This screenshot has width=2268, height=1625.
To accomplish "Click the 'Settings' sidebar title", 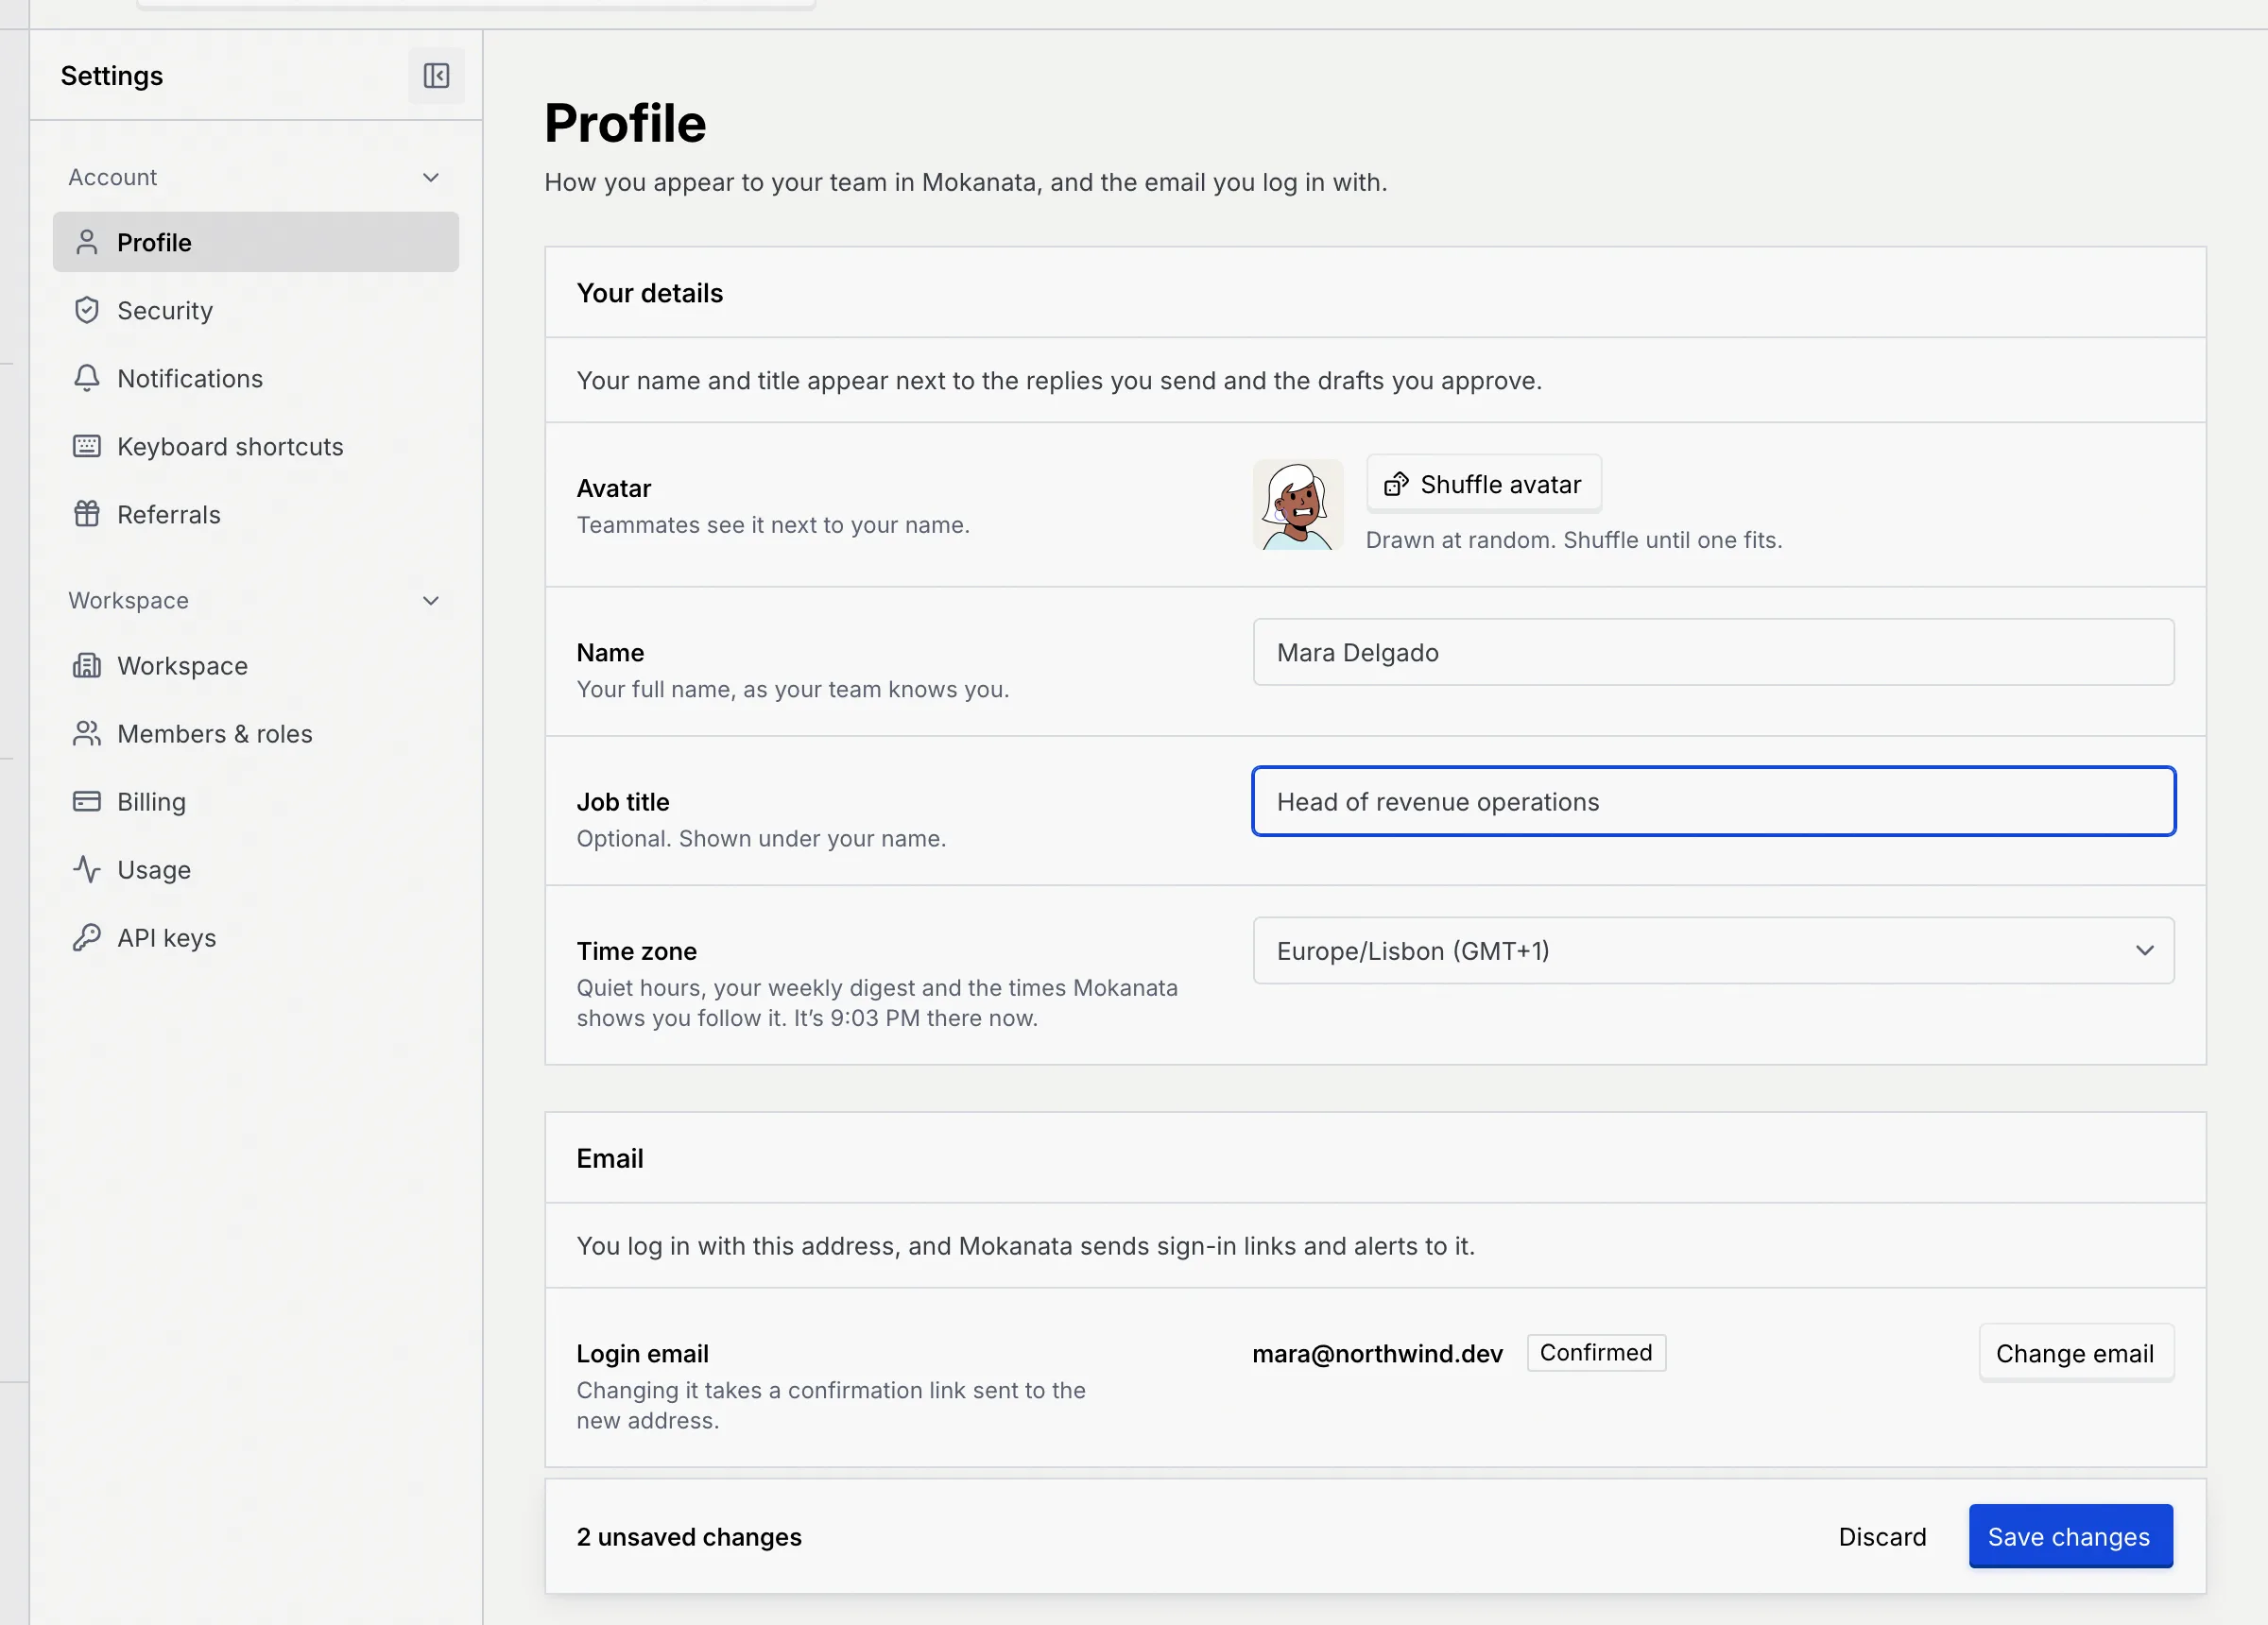I will coord(112,76).
